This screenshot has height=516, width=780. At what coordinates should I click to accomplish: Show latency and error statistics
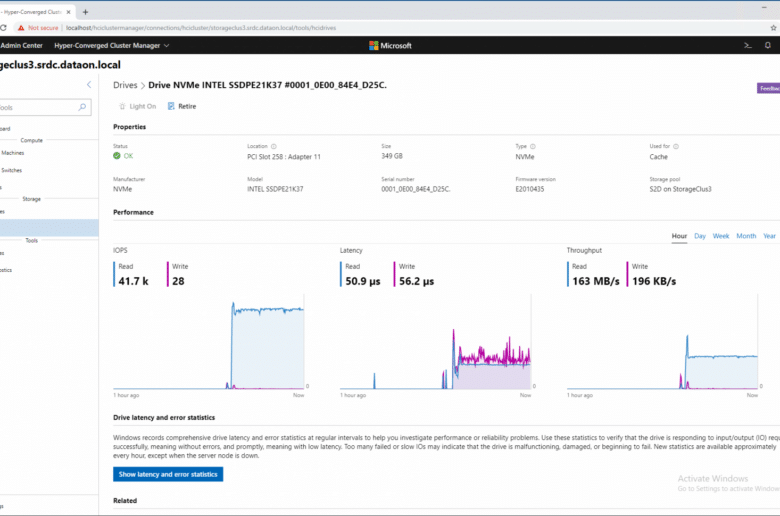168,474
